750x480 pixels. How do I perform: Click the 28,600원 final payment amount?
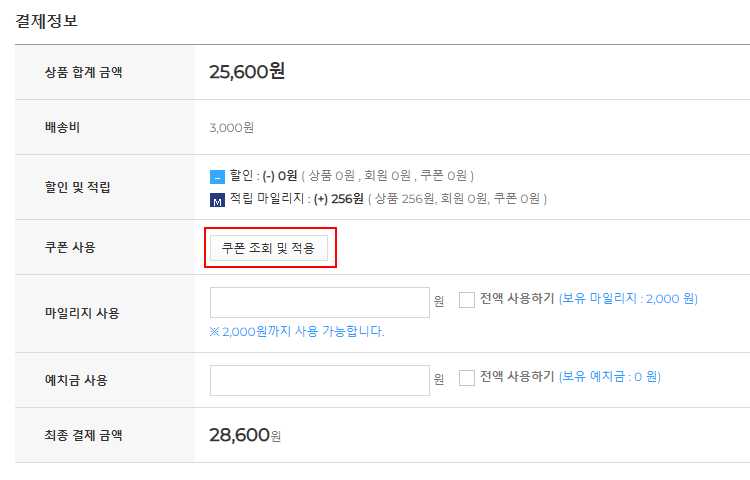pos(244,435)
